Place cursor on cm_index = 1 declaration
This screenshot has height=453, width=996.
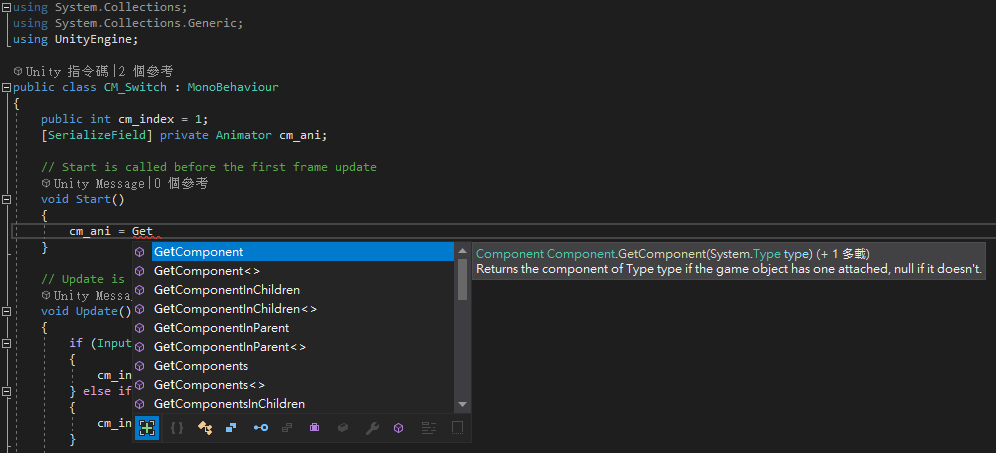124,119
